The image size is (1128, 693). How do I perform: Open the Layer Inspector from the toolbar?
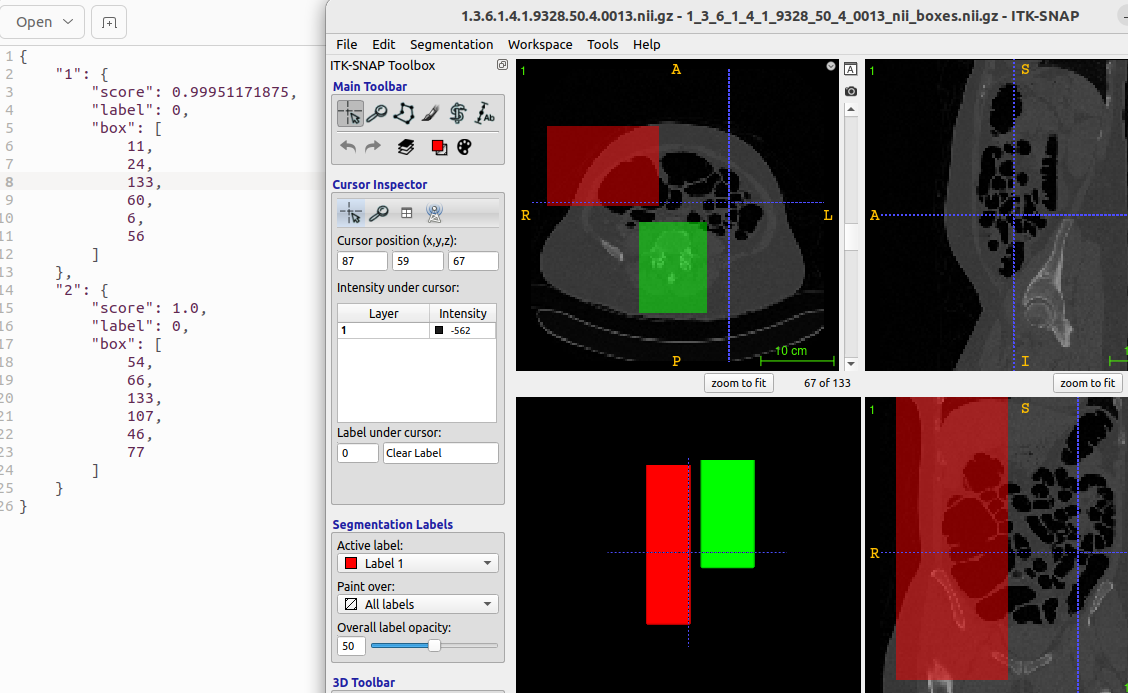pos(406,146)
